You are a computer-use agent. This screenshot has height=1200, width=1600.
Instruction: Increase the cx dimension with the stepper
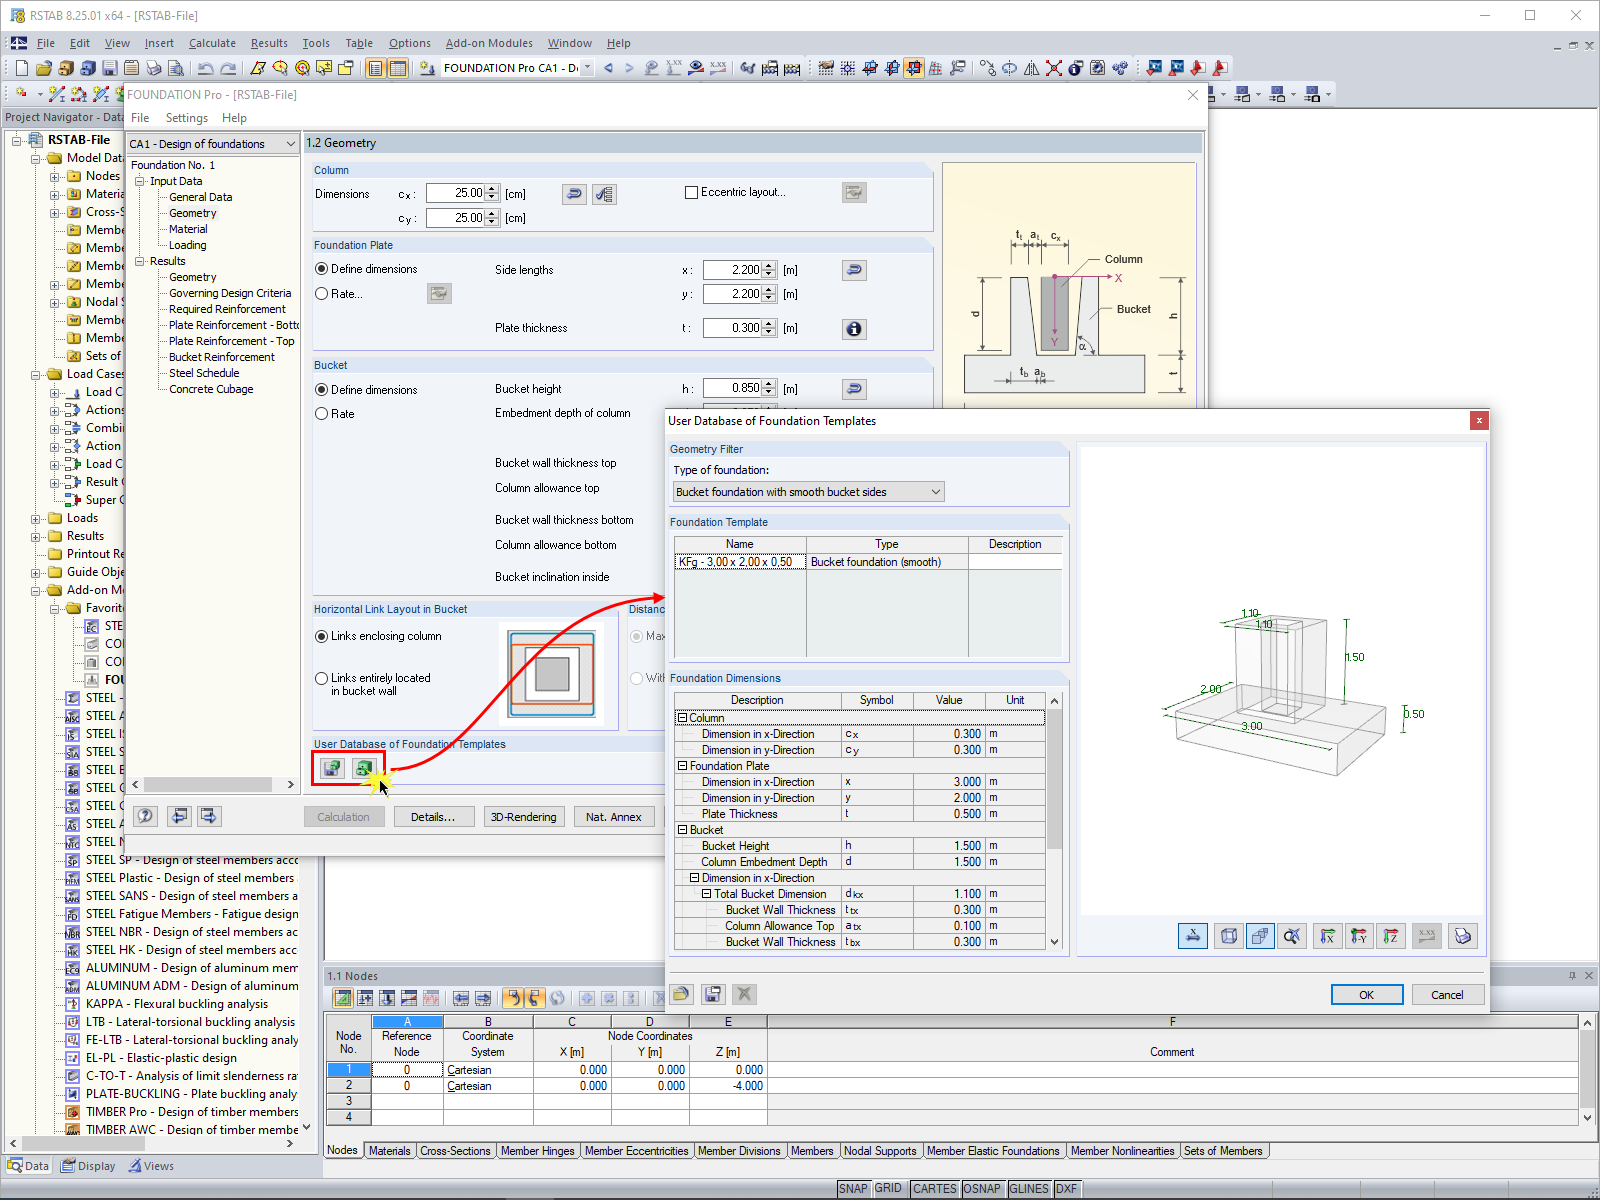point(492,189)
